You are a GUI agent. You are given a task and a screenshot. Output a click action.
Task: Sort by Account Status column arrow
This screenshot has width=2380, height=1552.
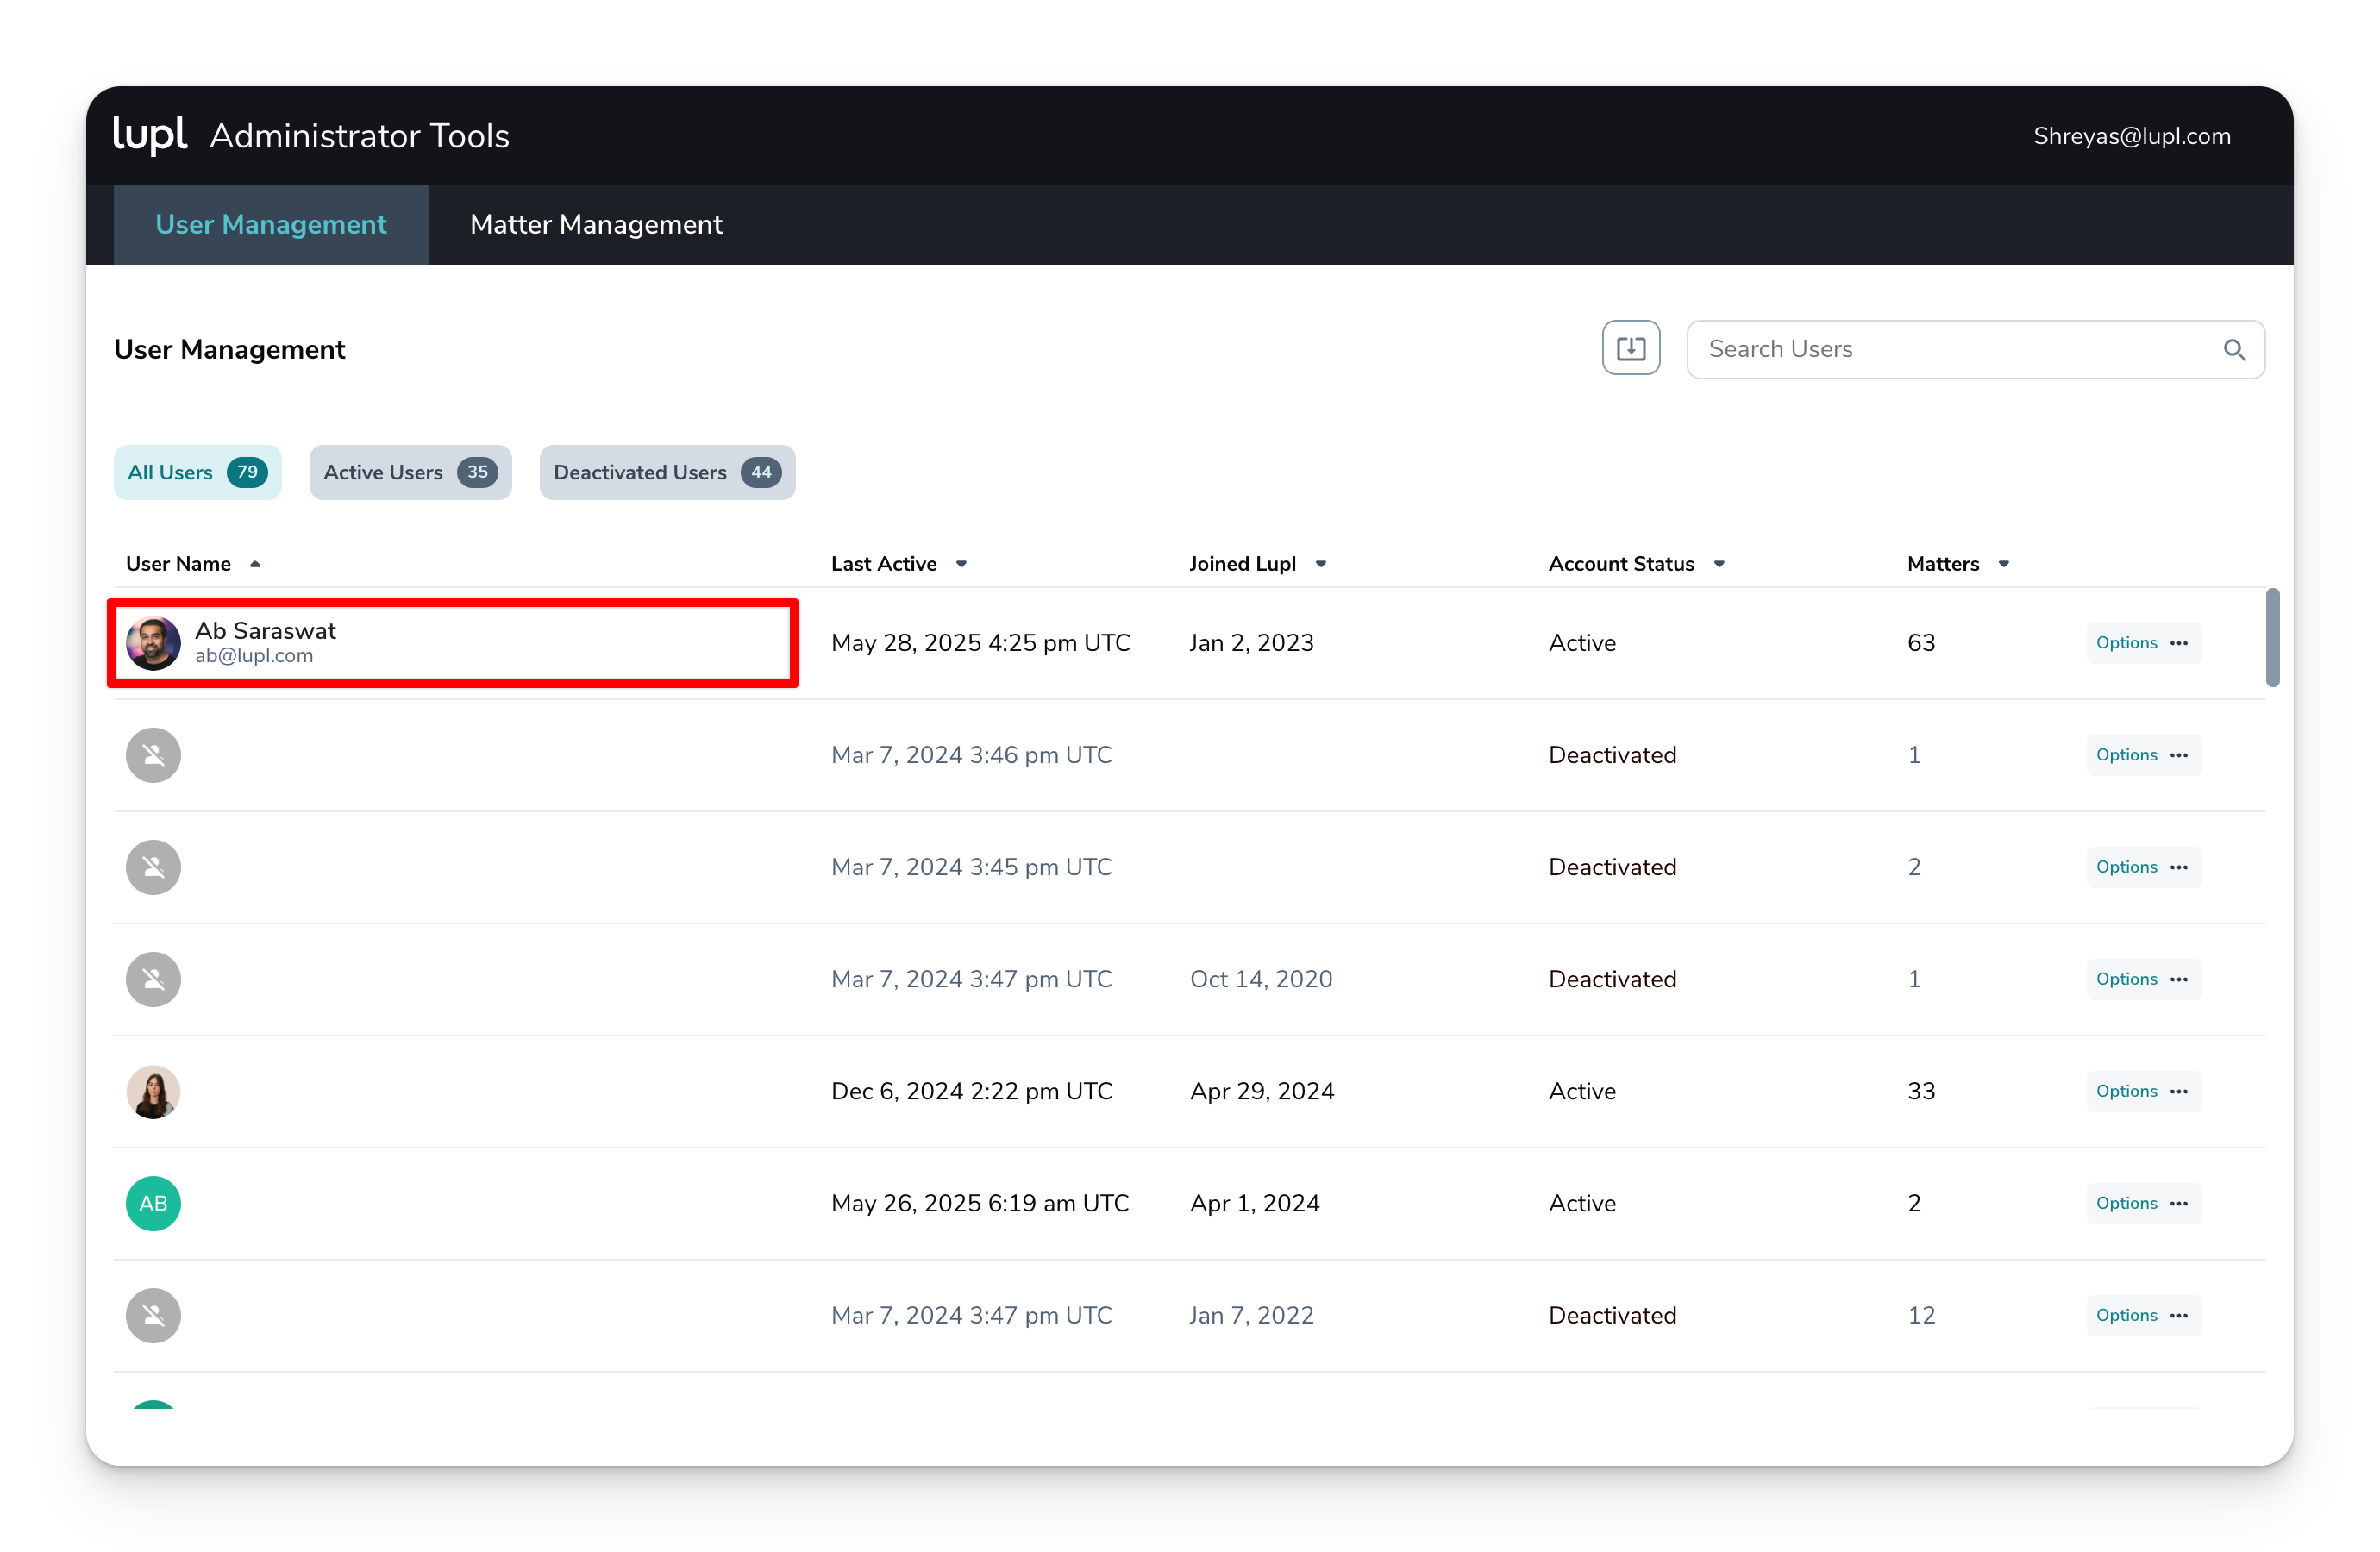tap(1719, 564)
